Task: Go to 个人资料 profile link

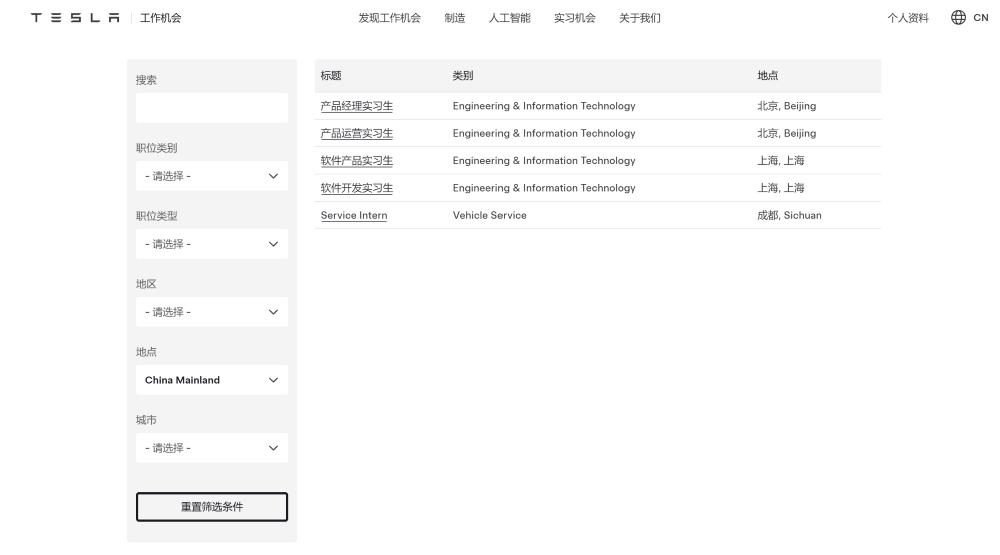Action: [x=908, y=18]
